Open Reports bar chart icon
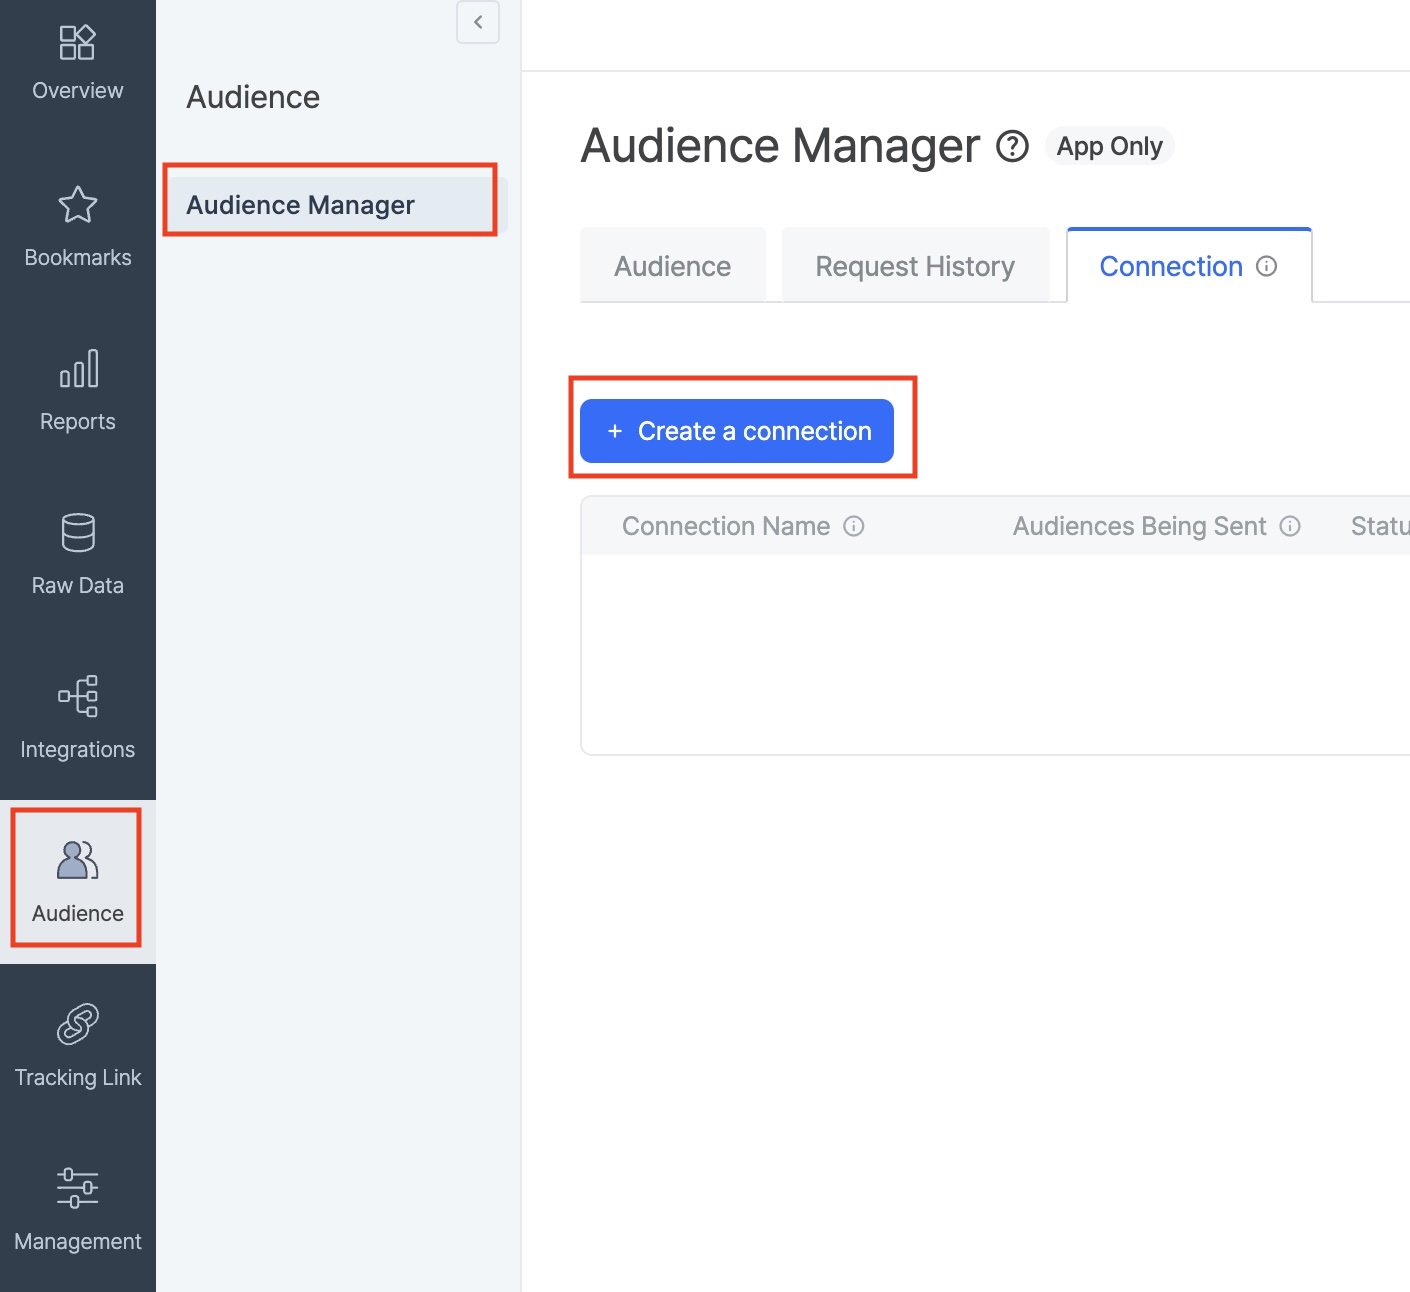1410x1292 pixels. click(x=77, y=369)
